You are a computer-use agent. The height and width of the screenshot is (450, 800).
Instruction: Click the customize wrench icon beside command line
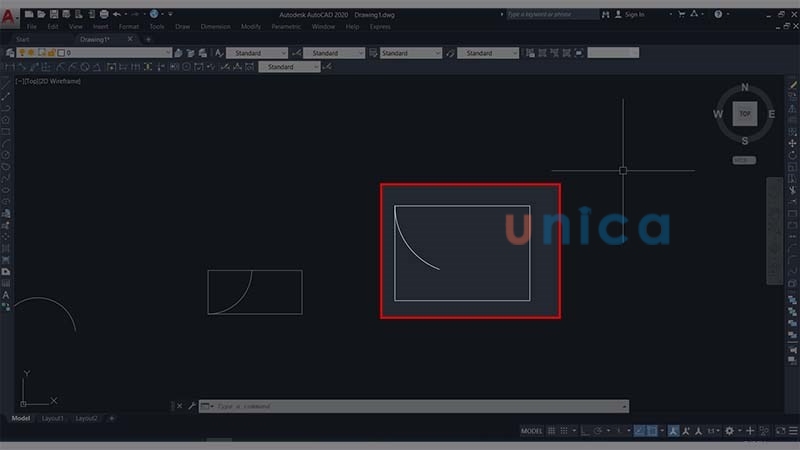click(192, 406)
